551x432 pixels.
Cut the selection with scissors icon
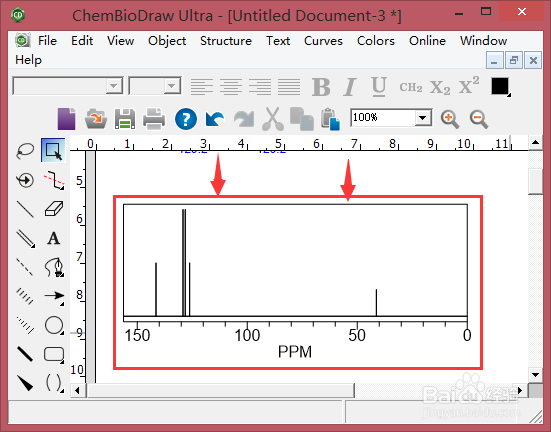pos(273,119)
